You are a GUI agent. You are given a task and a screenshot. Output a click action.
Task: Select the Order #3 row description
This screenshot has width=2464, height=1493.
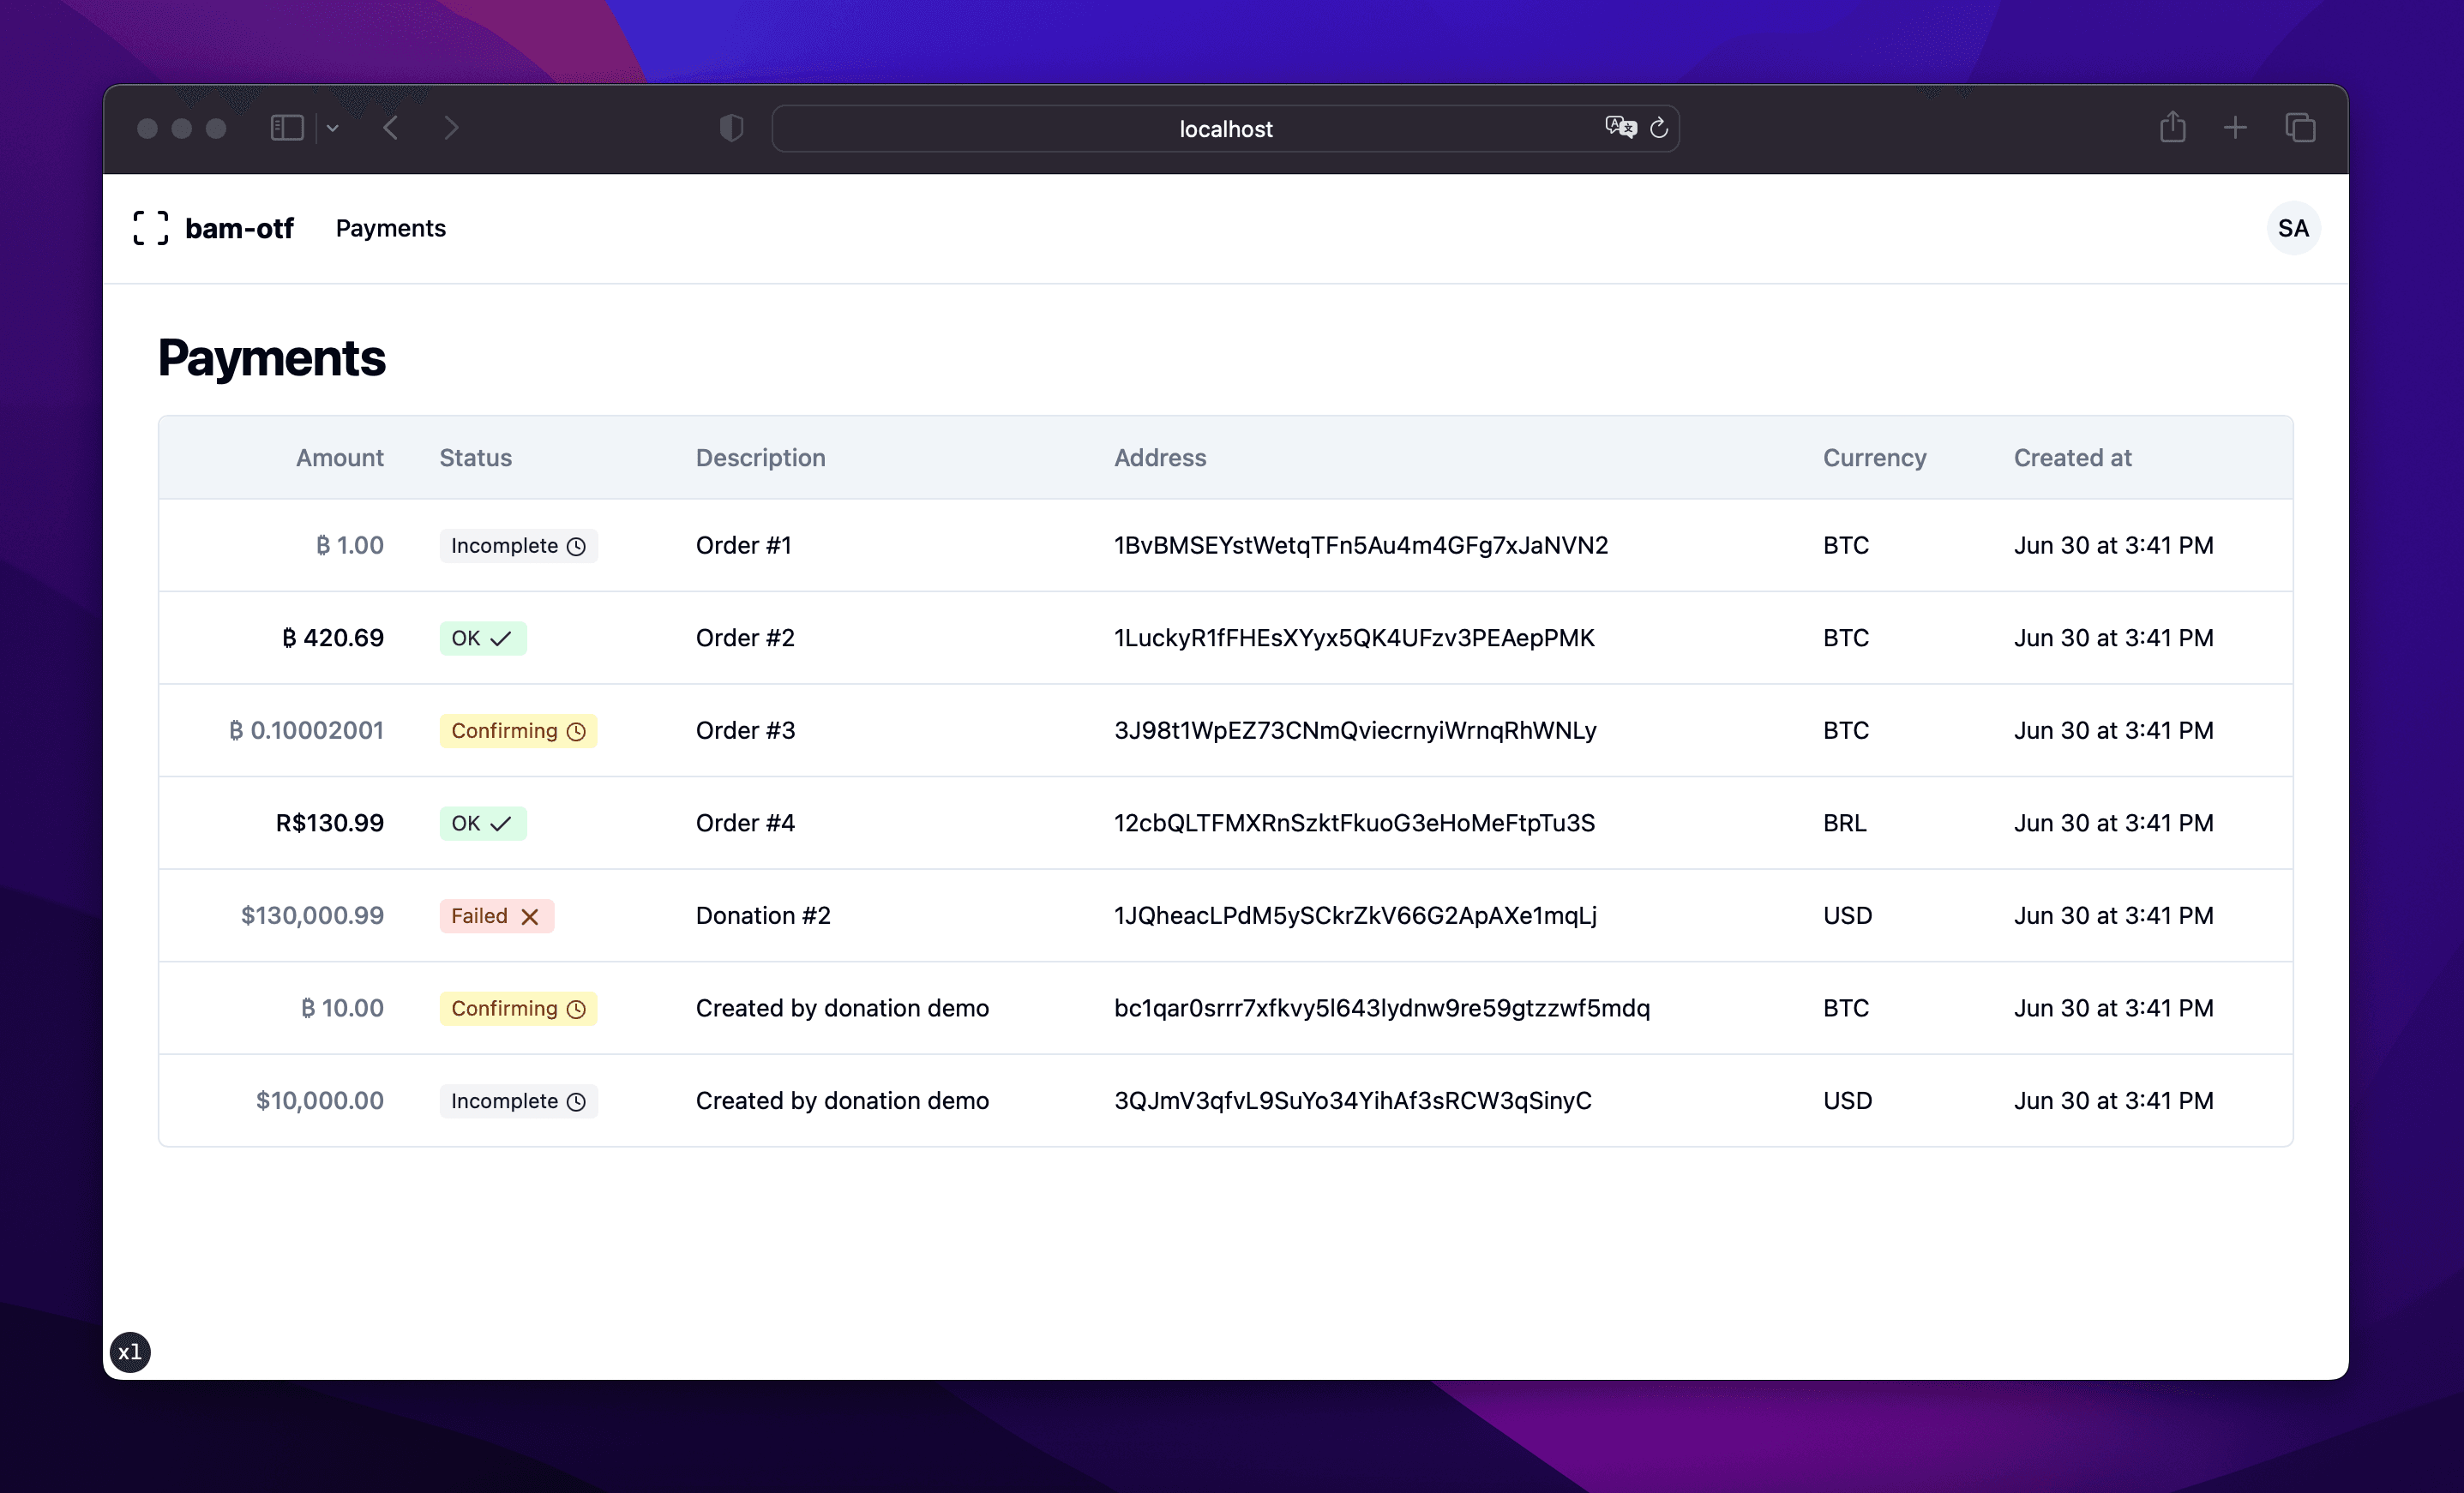[x=745, y=731]
